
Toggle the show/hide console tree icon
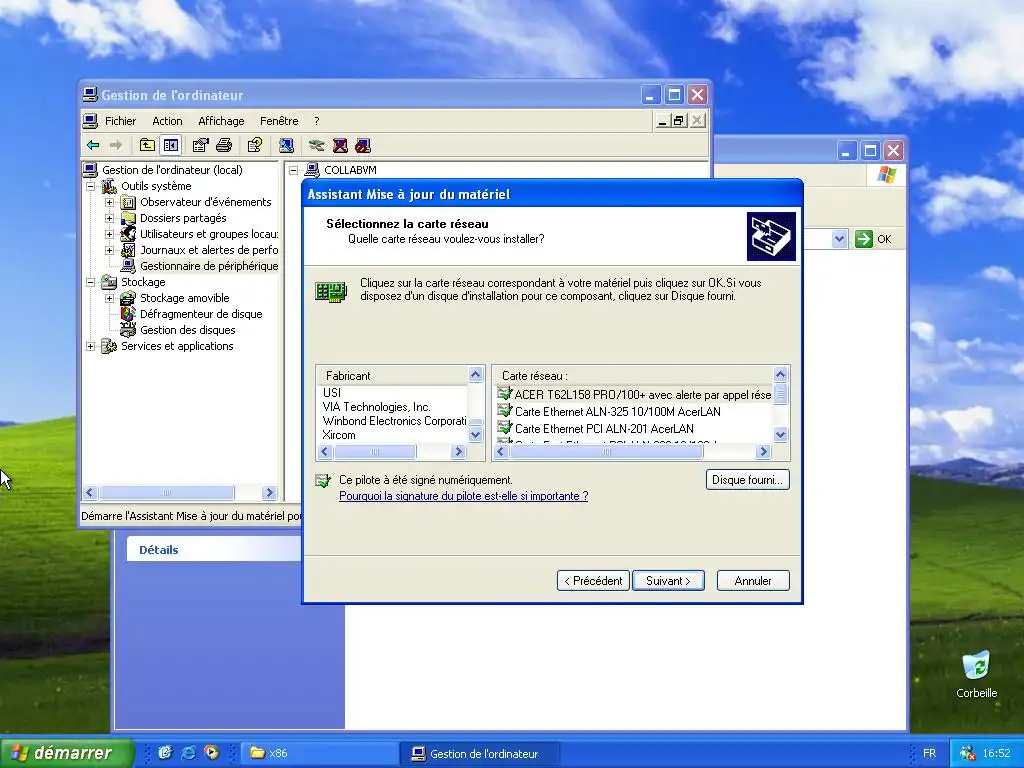pos(171,145)
